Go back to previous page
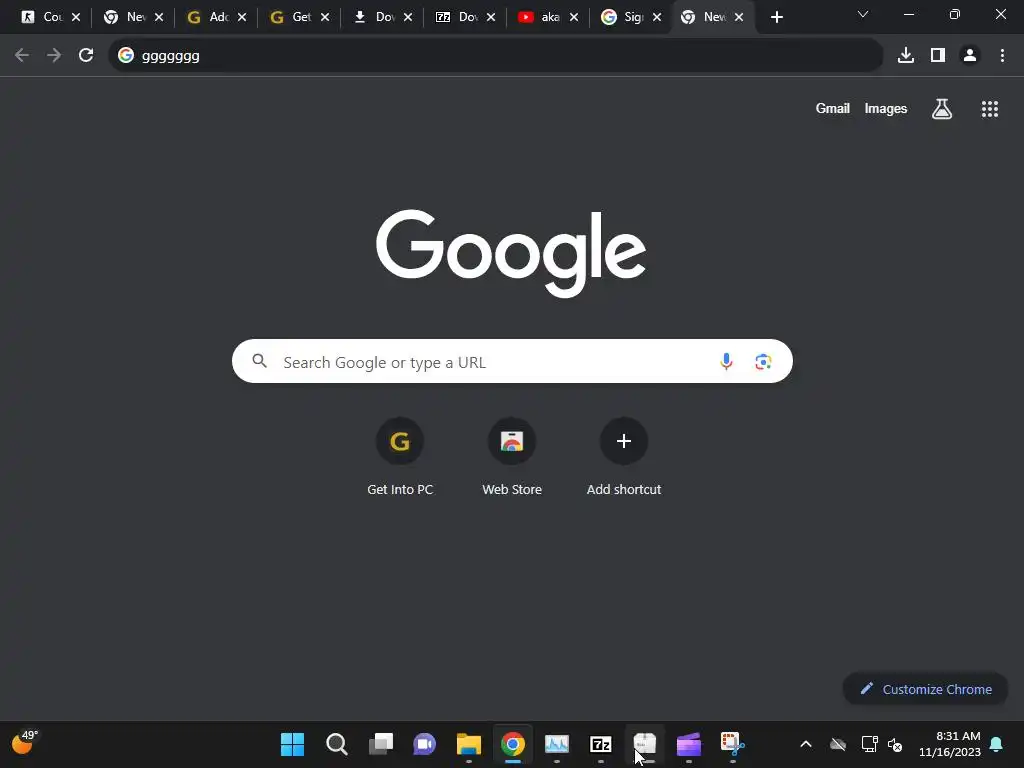The image size is (1024, 768). click(22, 56)
